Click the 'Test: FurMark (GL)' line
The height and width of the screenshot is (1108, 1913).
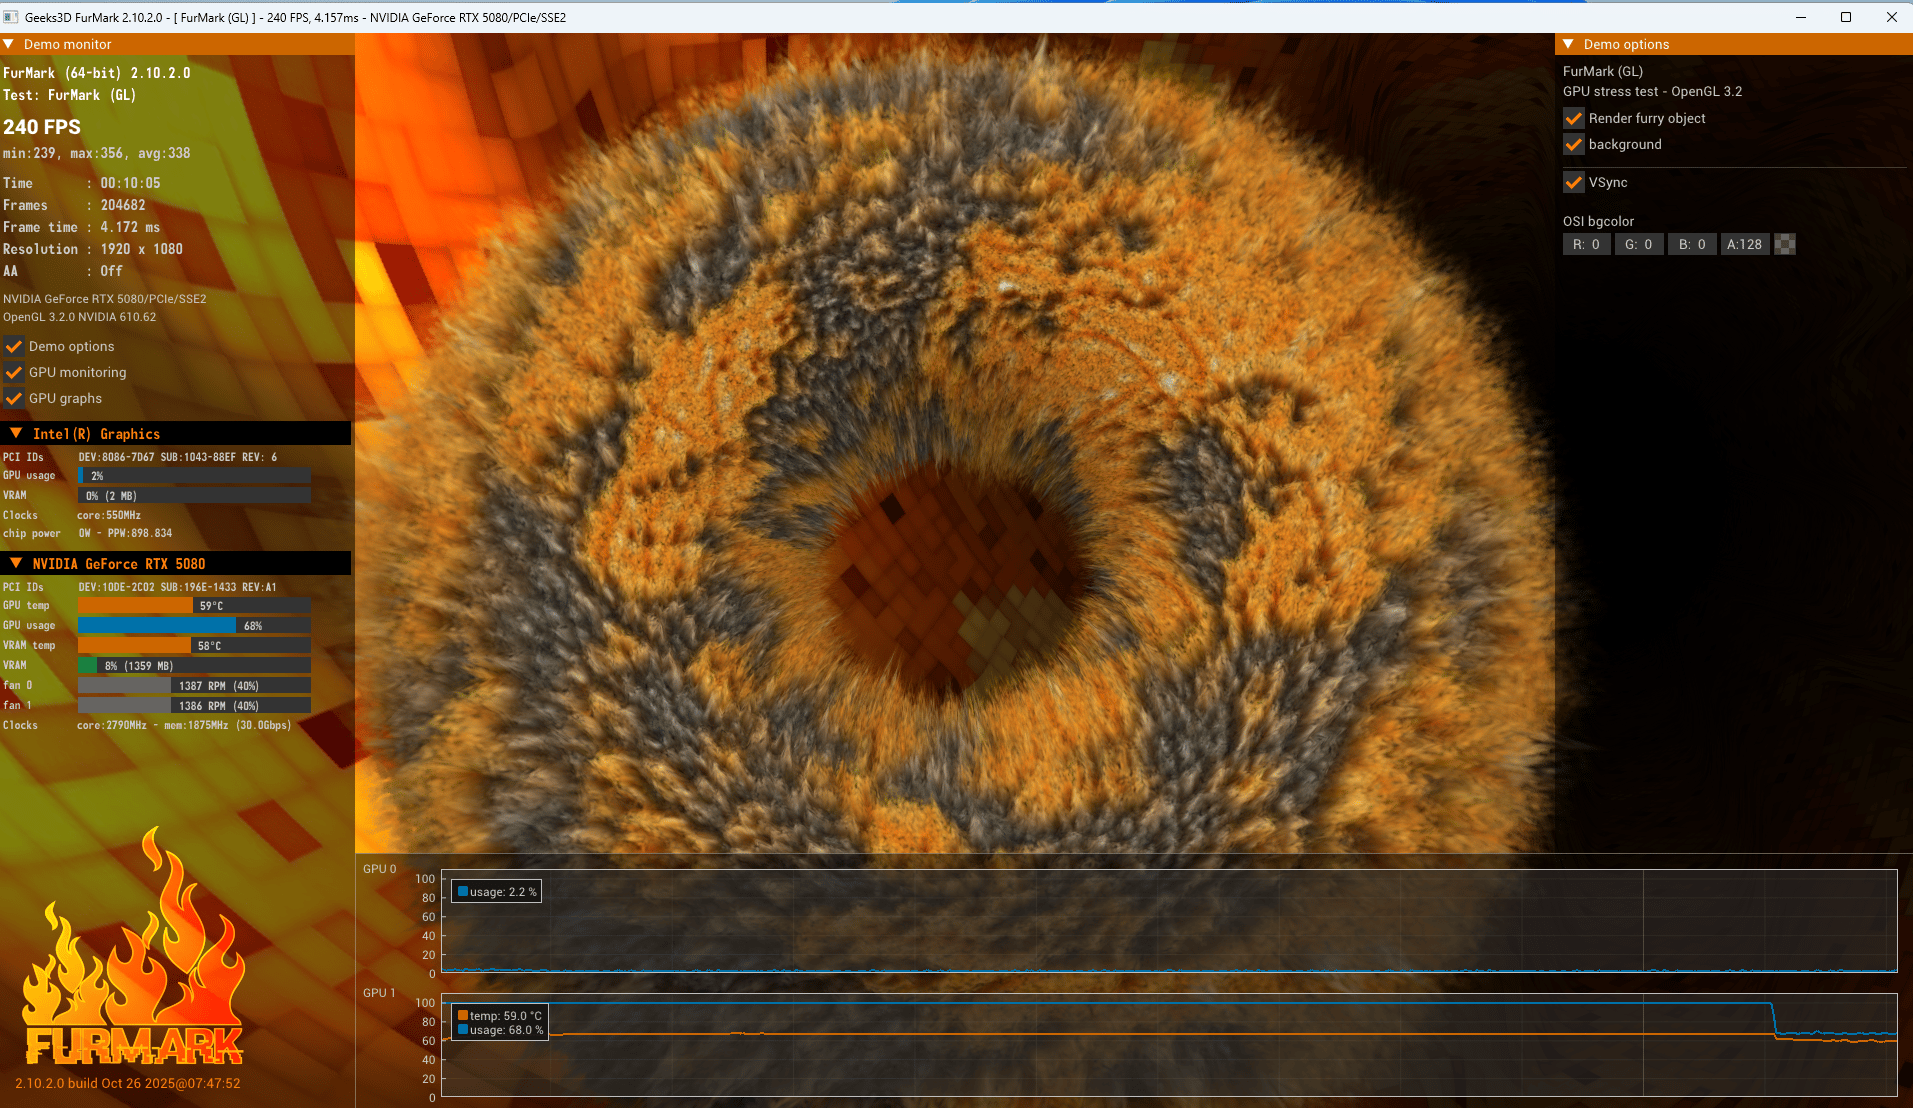point(69,95)
